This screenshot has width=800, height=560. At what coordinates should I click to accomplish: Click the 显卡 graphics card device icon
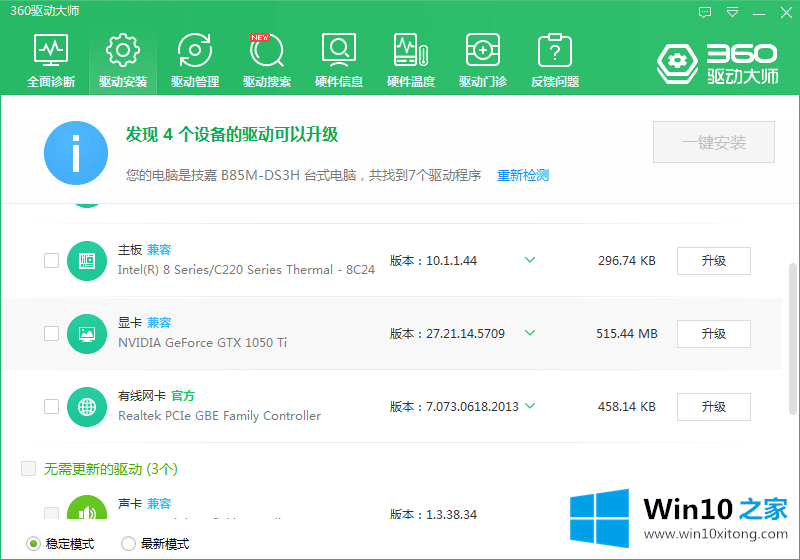[87, 334]
